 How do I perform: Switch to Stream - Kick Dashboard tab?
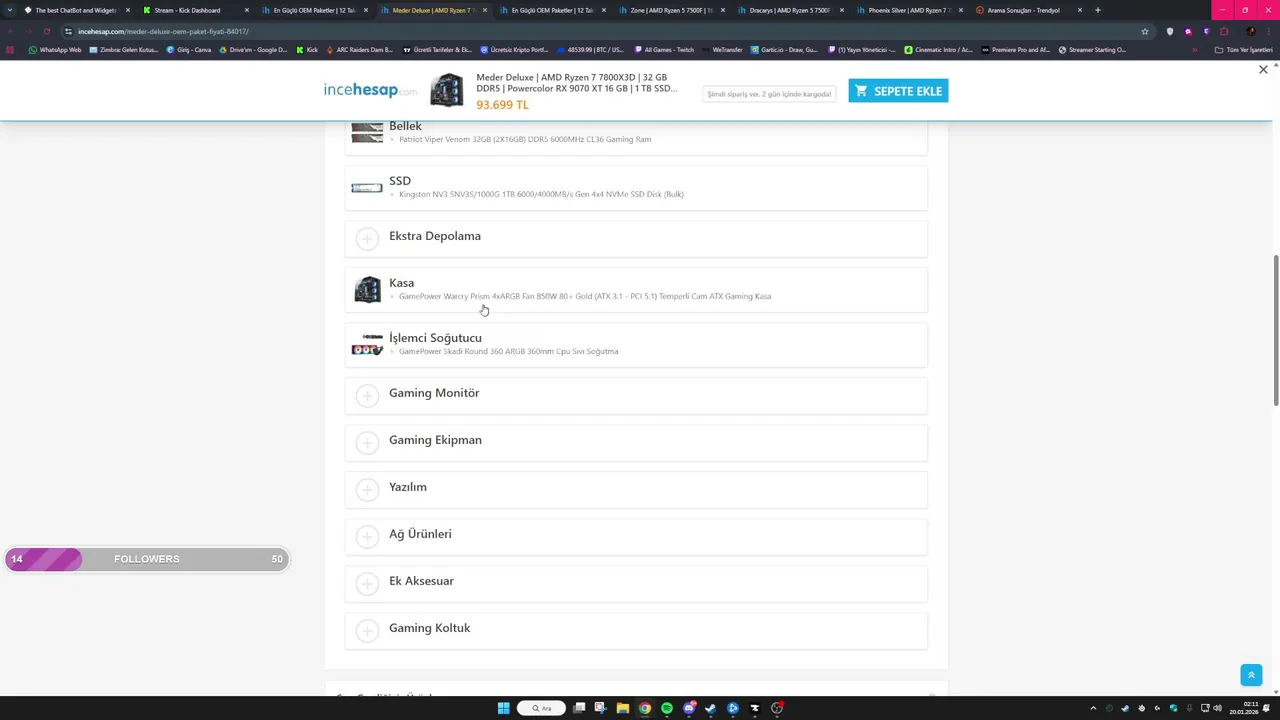[195, 10]
